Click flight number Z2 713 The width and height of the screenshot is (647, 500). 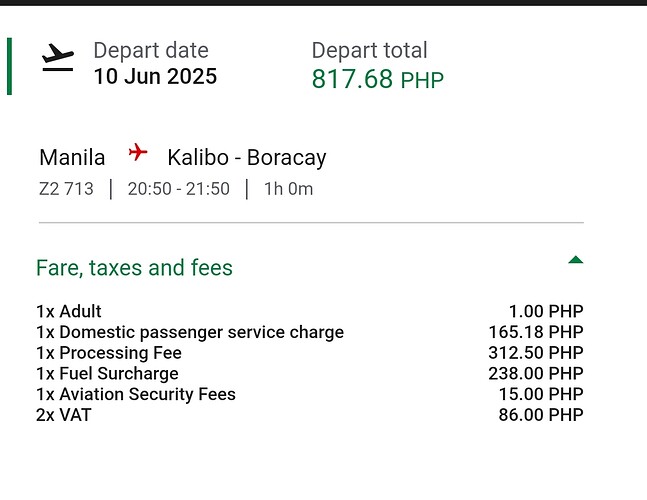[66, 189]
